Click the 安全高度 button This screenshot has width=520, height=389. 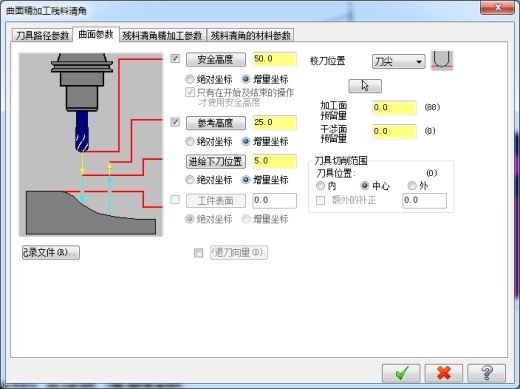[x=216, y=60]
